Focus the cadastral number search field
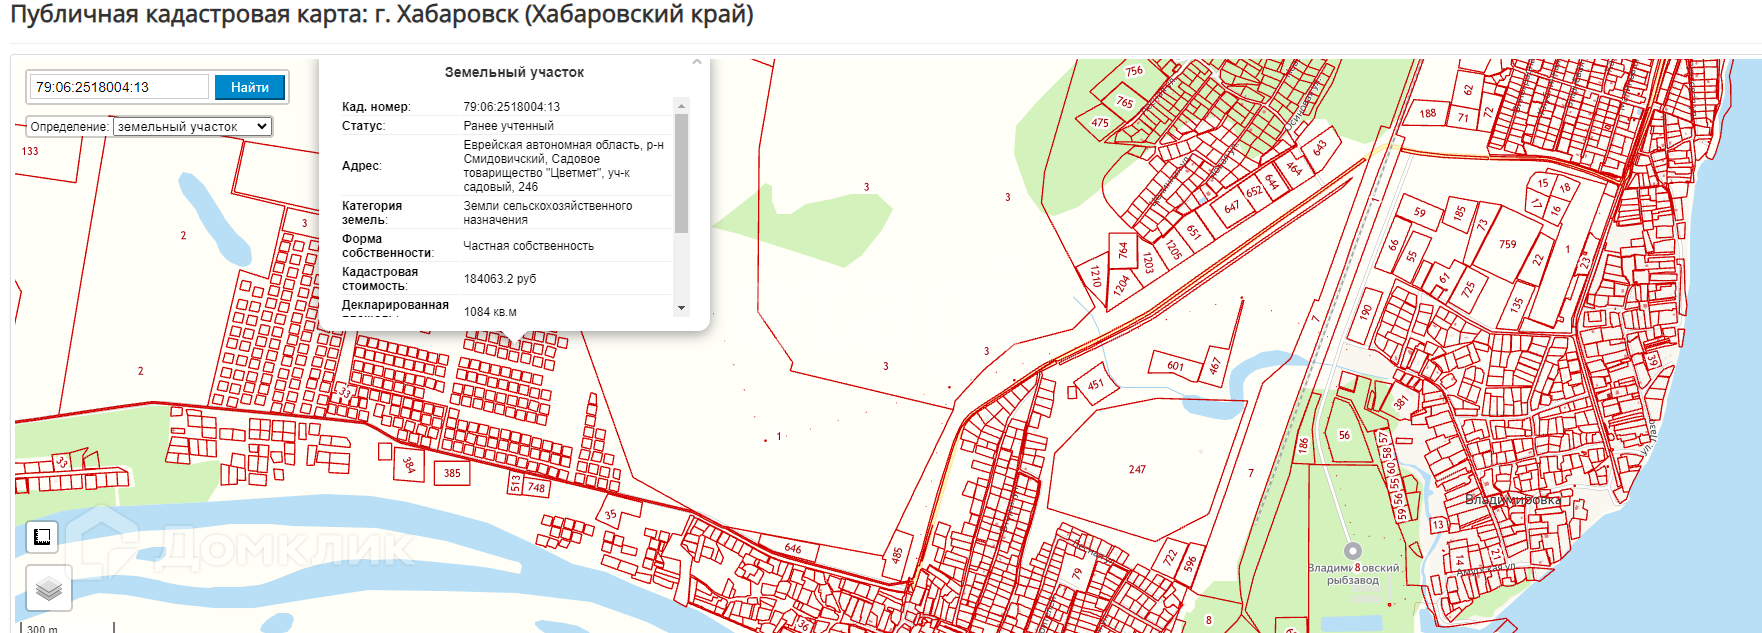The image size is (1762, 633). (119, 87)
